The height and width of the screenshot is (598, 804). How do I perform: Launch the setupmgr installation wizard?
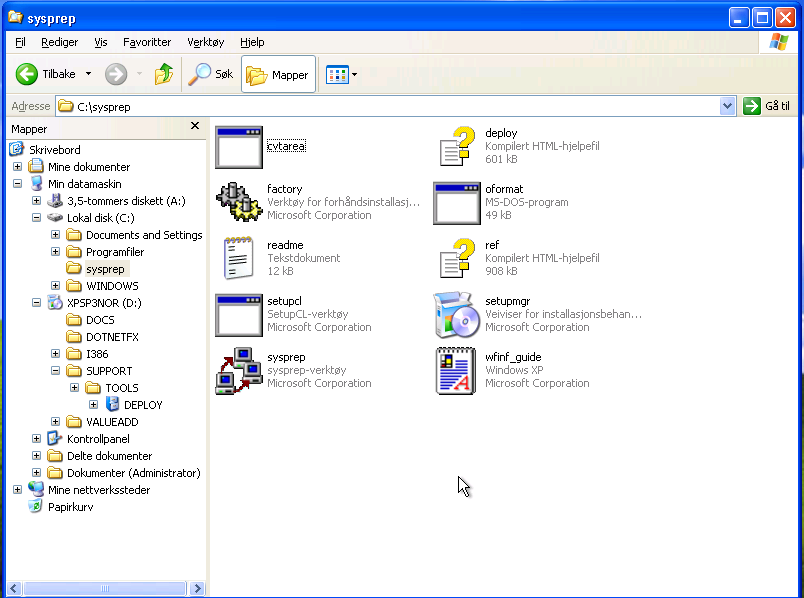(455, 315)
